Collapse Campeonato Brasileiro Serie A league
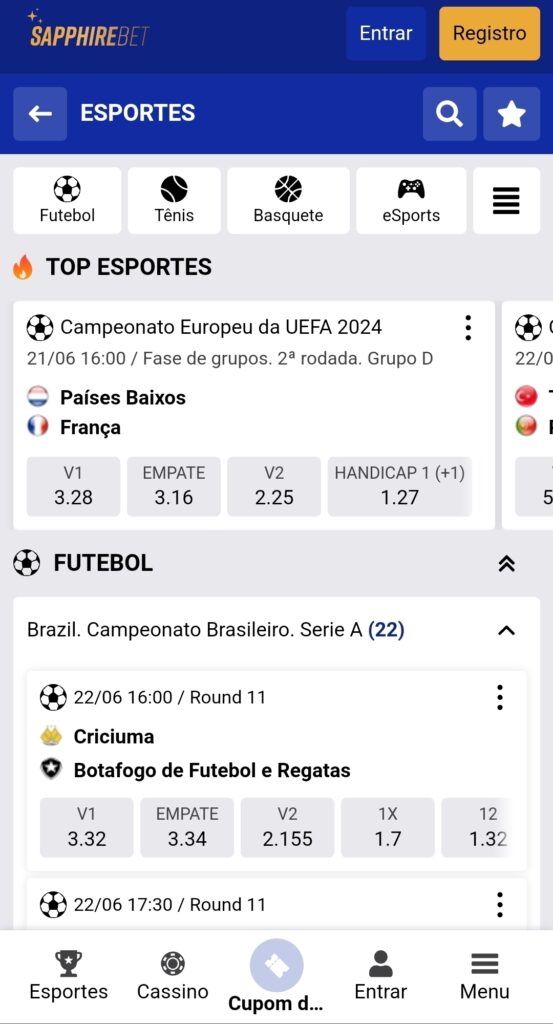This screenshot has width=553, height=1024. click(x=507, y=630)
